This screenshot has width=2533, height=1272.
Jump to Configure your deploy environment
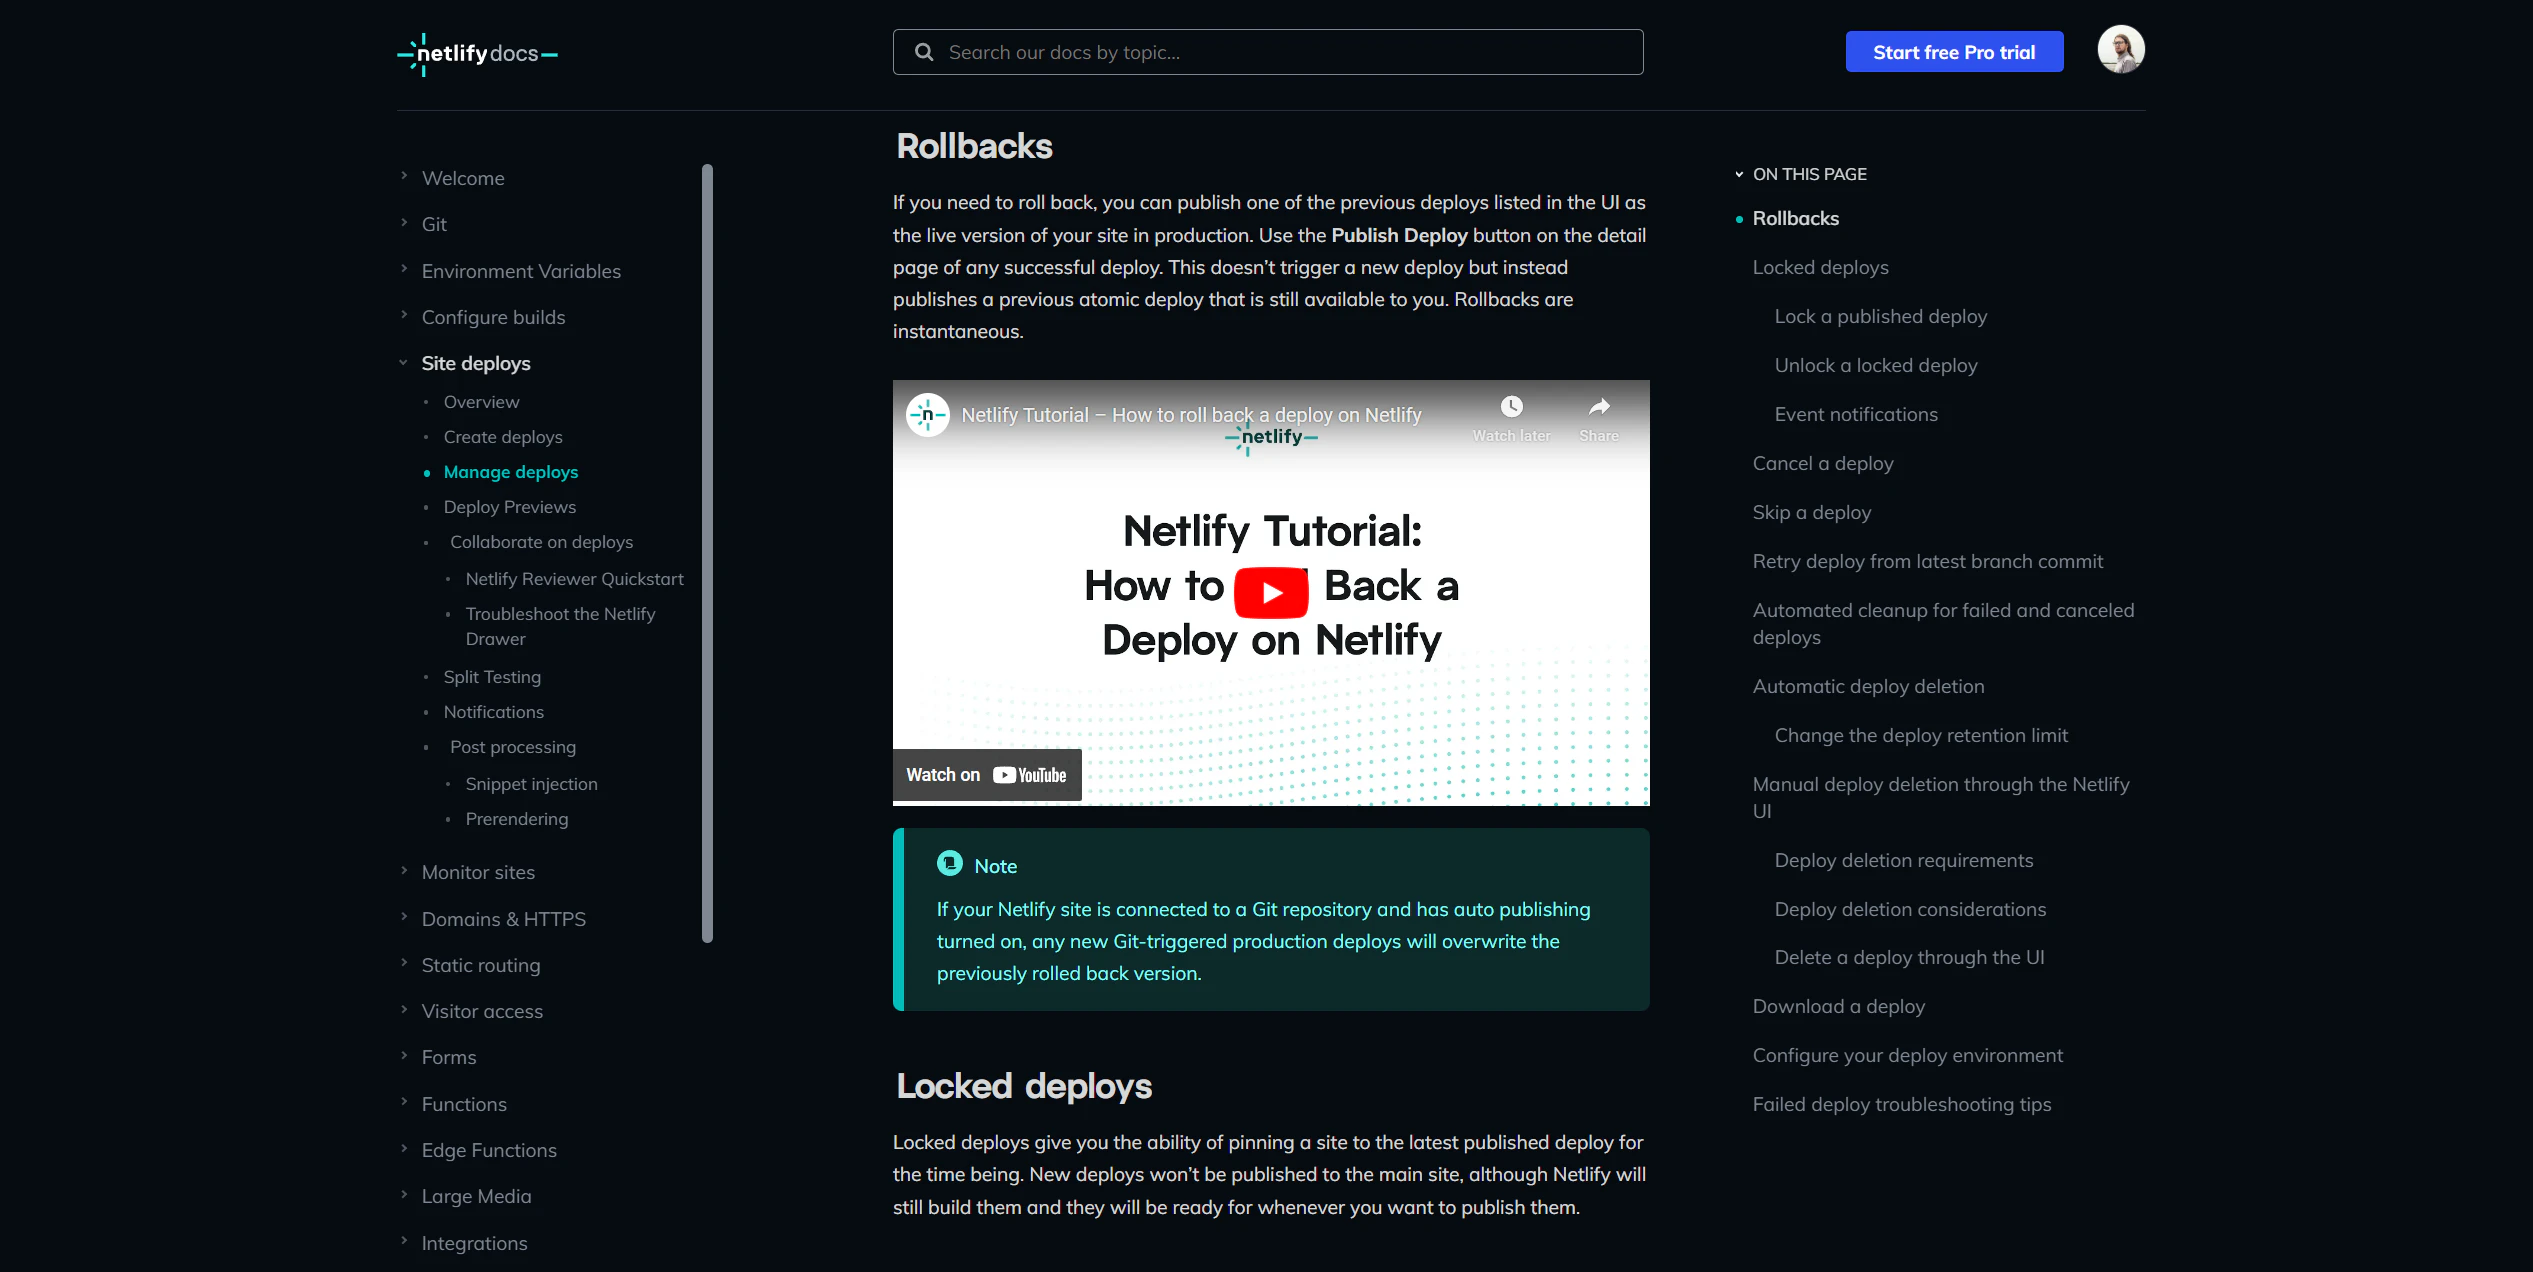tap(1907, 1055)
